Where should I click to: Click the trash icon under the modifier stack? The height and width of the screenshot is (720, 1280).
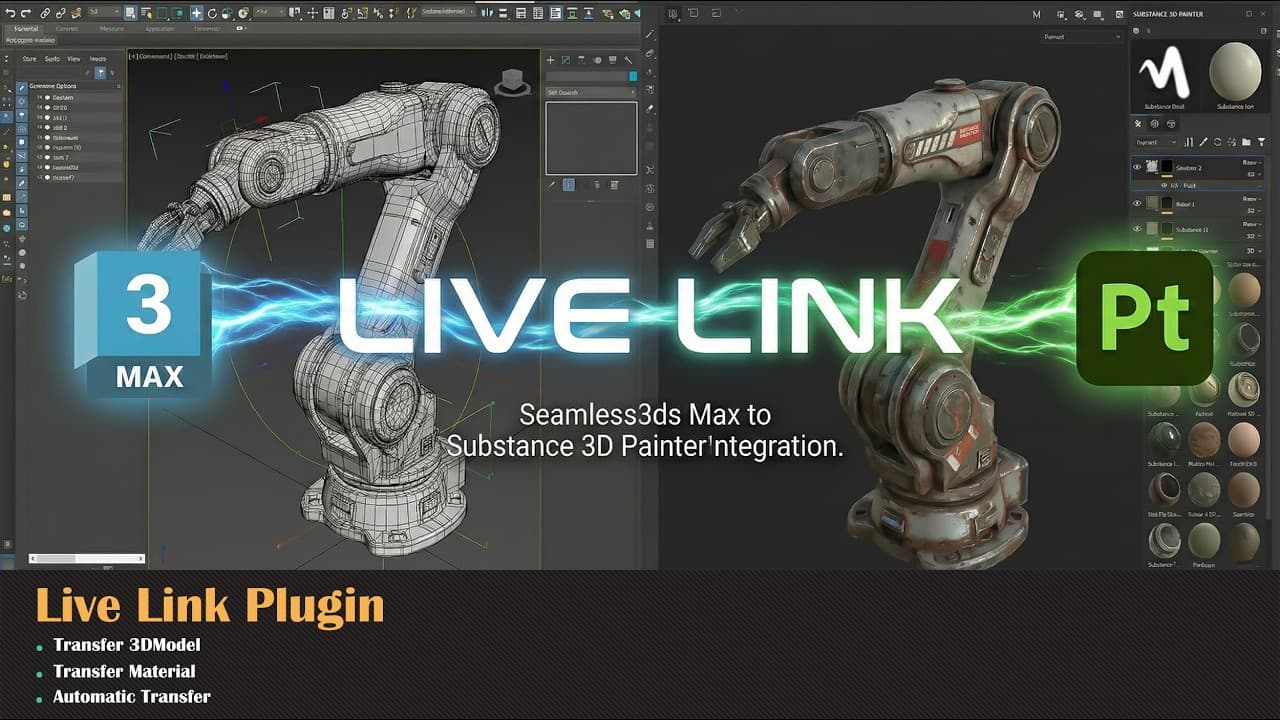pyautogui.click(x=597, y=185)
